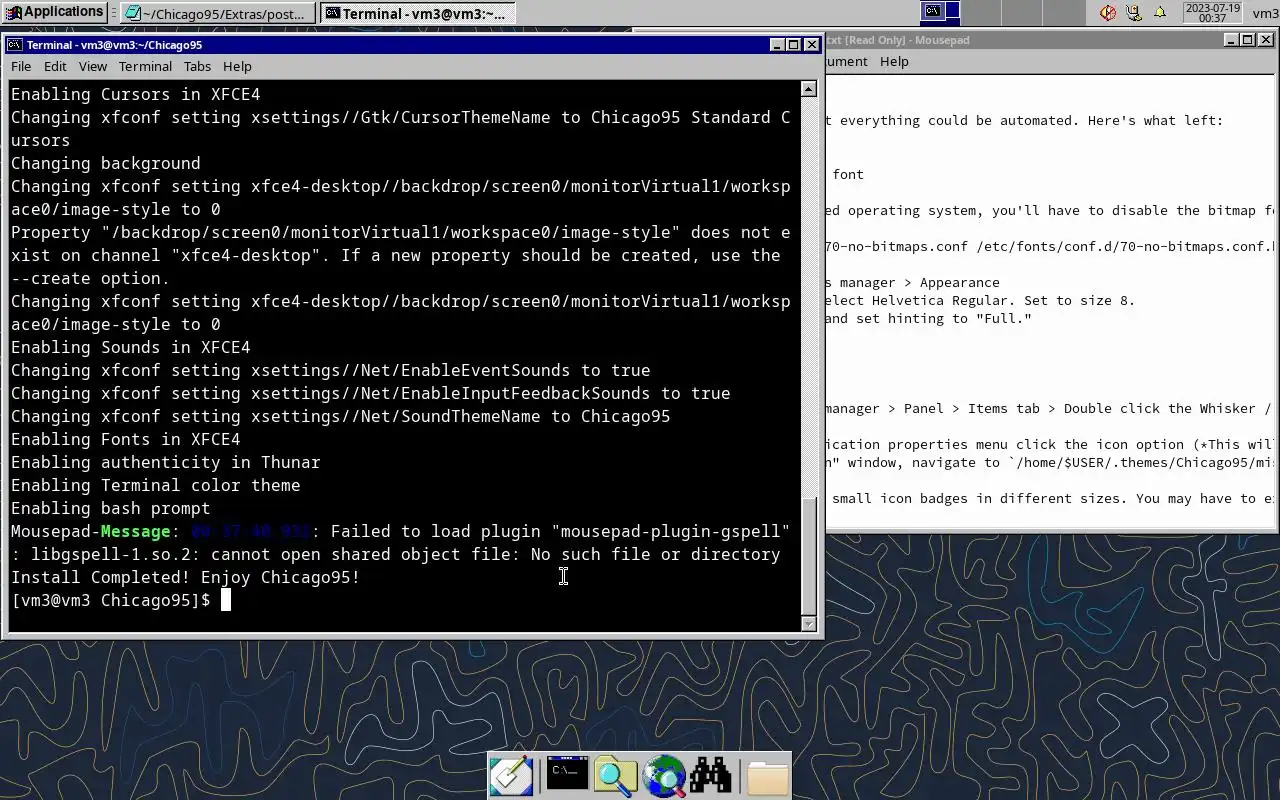
Task: Click the 'Double click the Whisker' line in Mousepad
Action: click(1159, 408)
